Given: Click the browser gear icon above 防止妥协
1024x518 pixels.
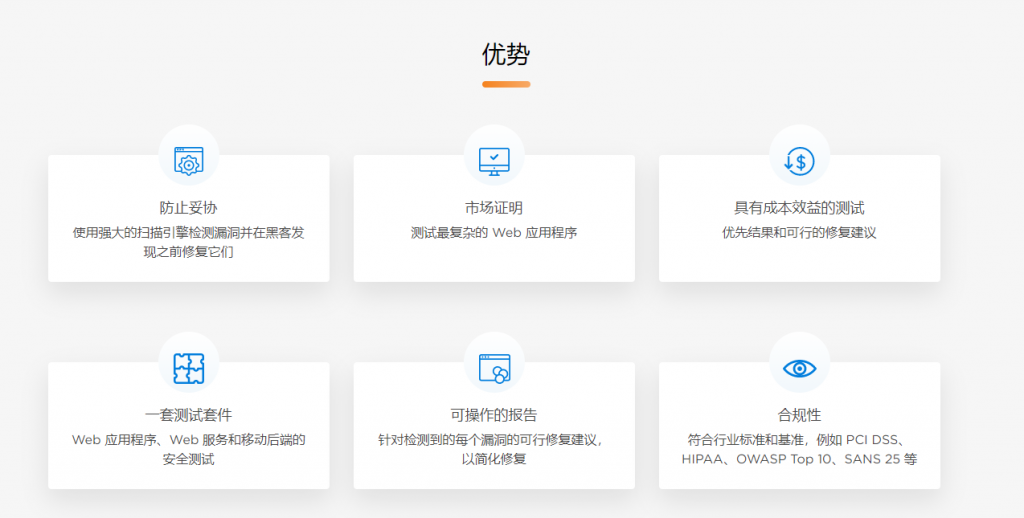Looking at the screenshot, I should pos(189,161).
